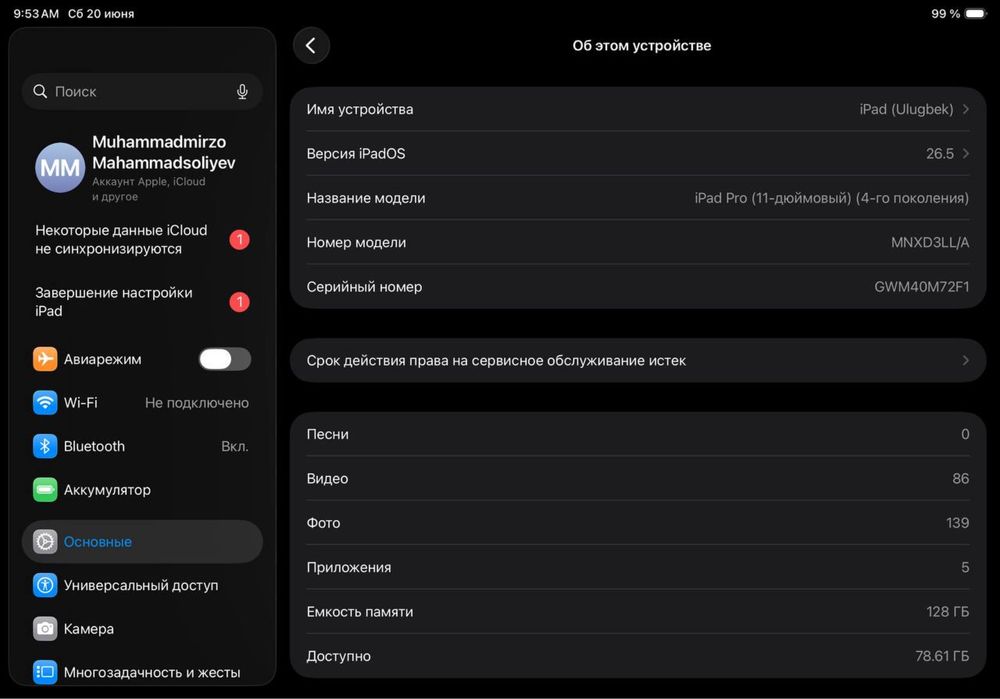This screenshot has width=1000, height=699.
Task: Open Многозадачность и жесты settings
Action: coord(142,672)
